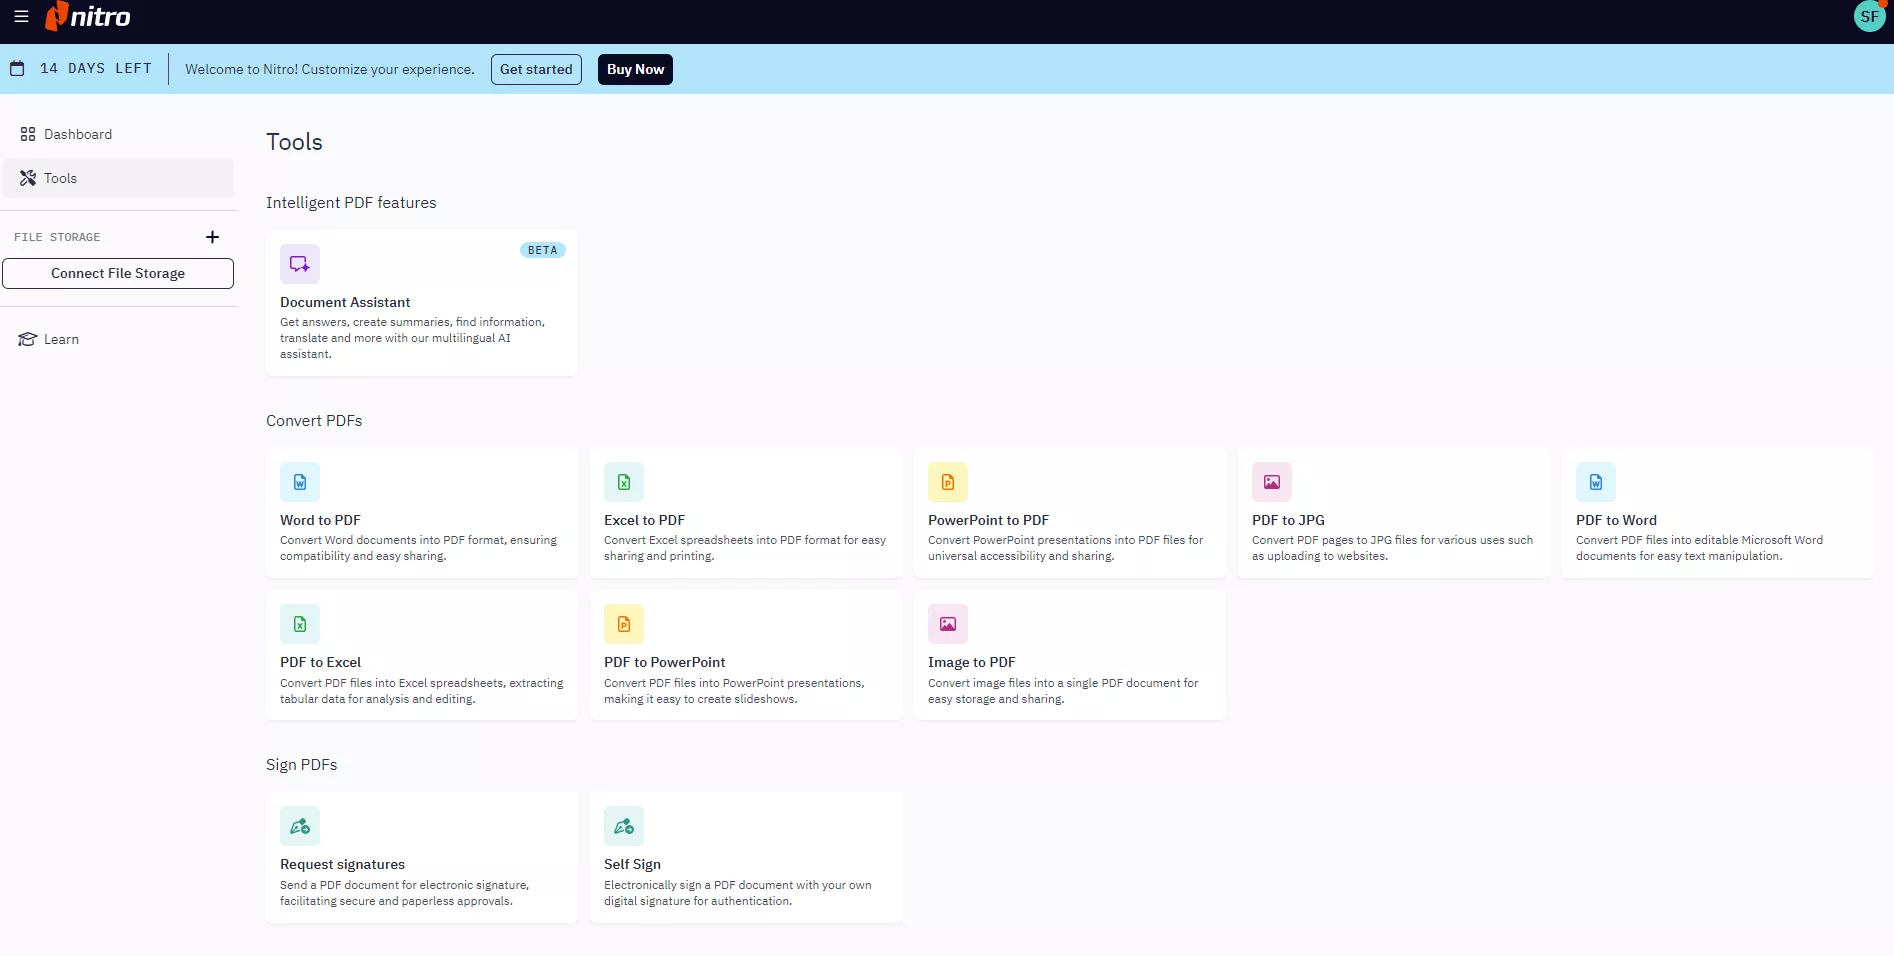Open the Learn section
This screenshot has height=956, width=1894.
tap(118, 339)
